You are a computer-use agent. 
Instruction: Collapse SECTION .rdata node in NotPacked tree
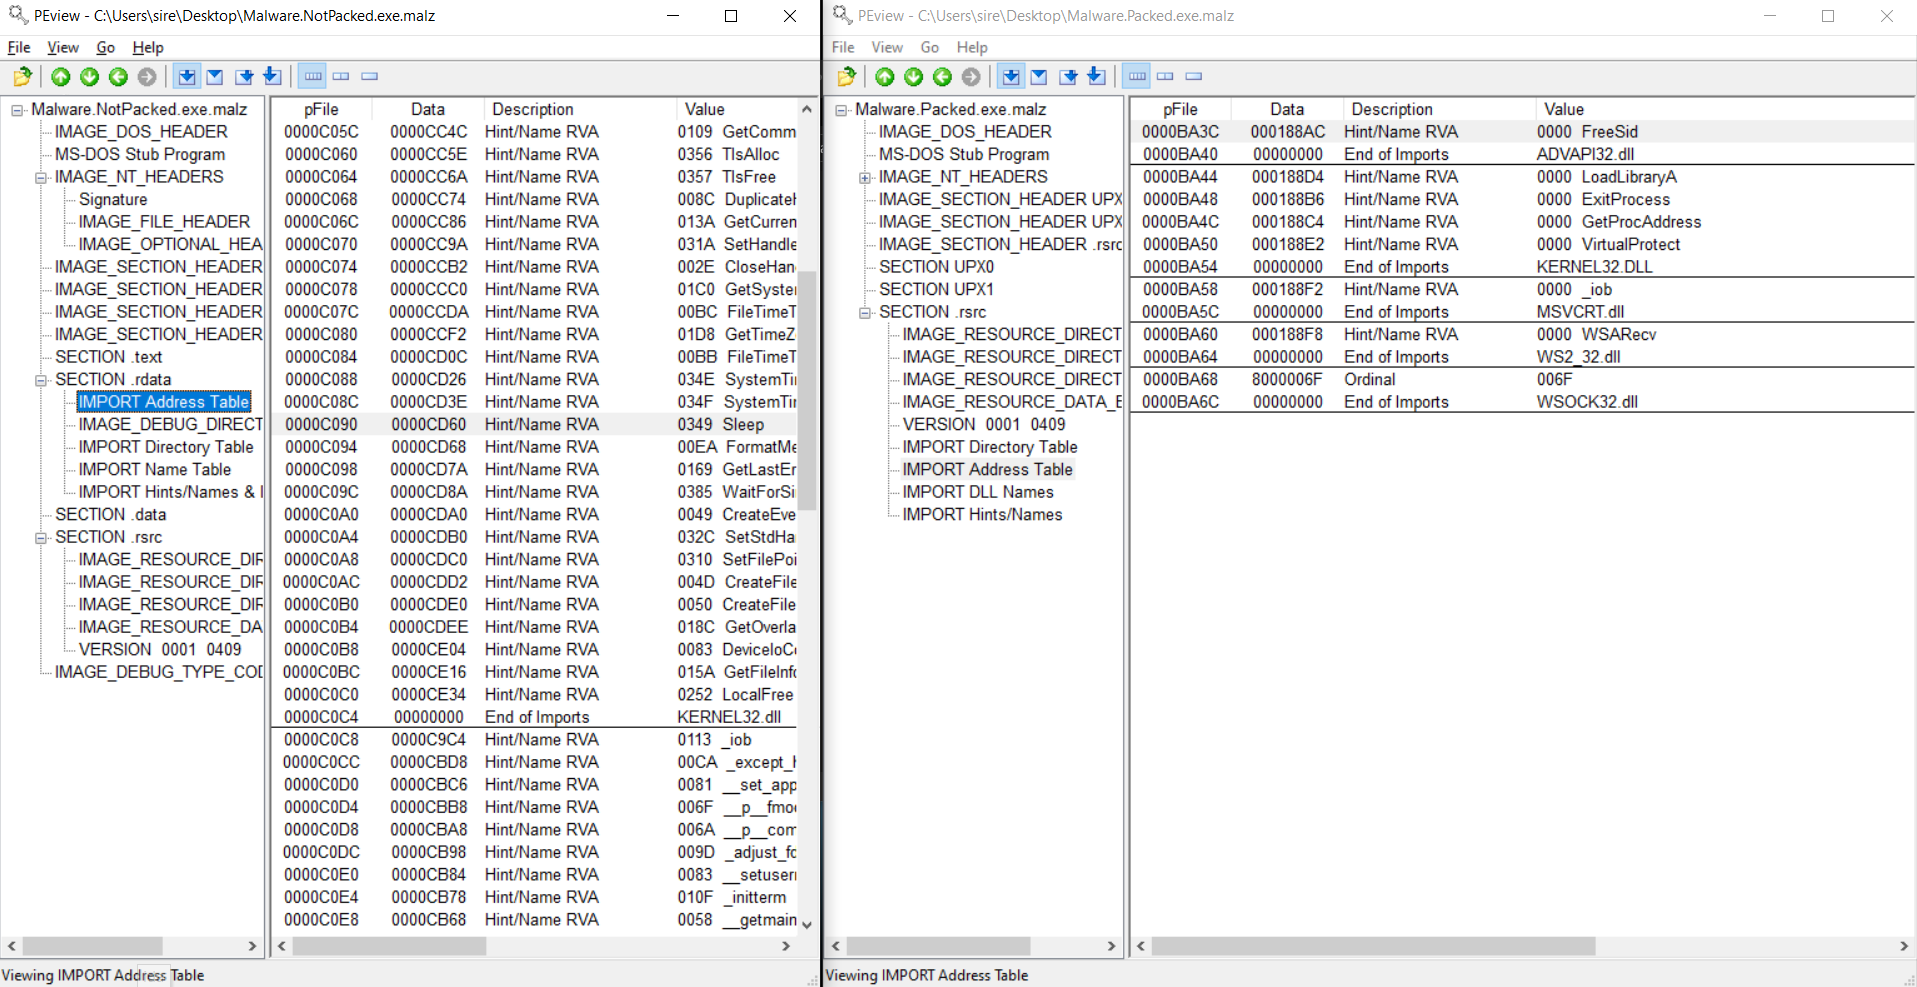point(41,380)
